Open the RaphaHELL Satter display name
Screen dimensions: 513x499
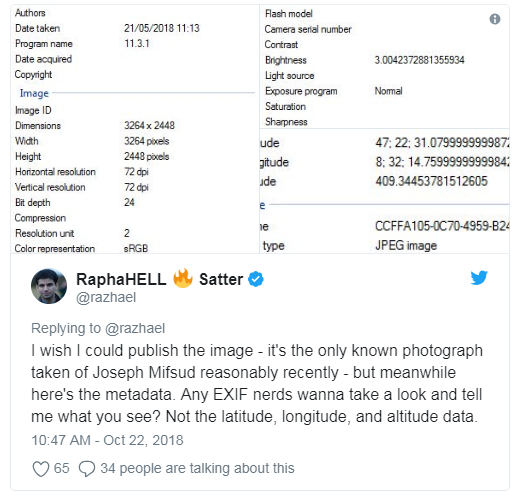[x=160, y=279]
